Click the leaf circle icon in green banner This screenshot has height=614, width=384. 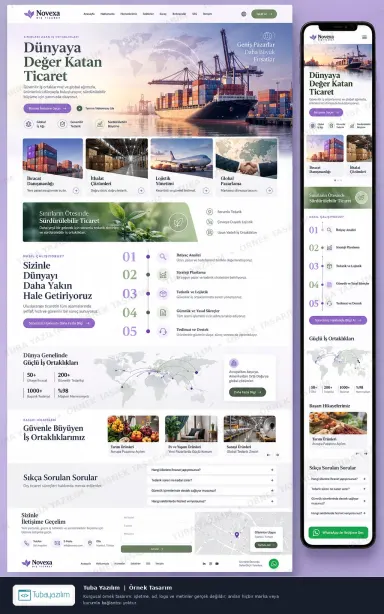pyautogui.click(x=178, y=222)
